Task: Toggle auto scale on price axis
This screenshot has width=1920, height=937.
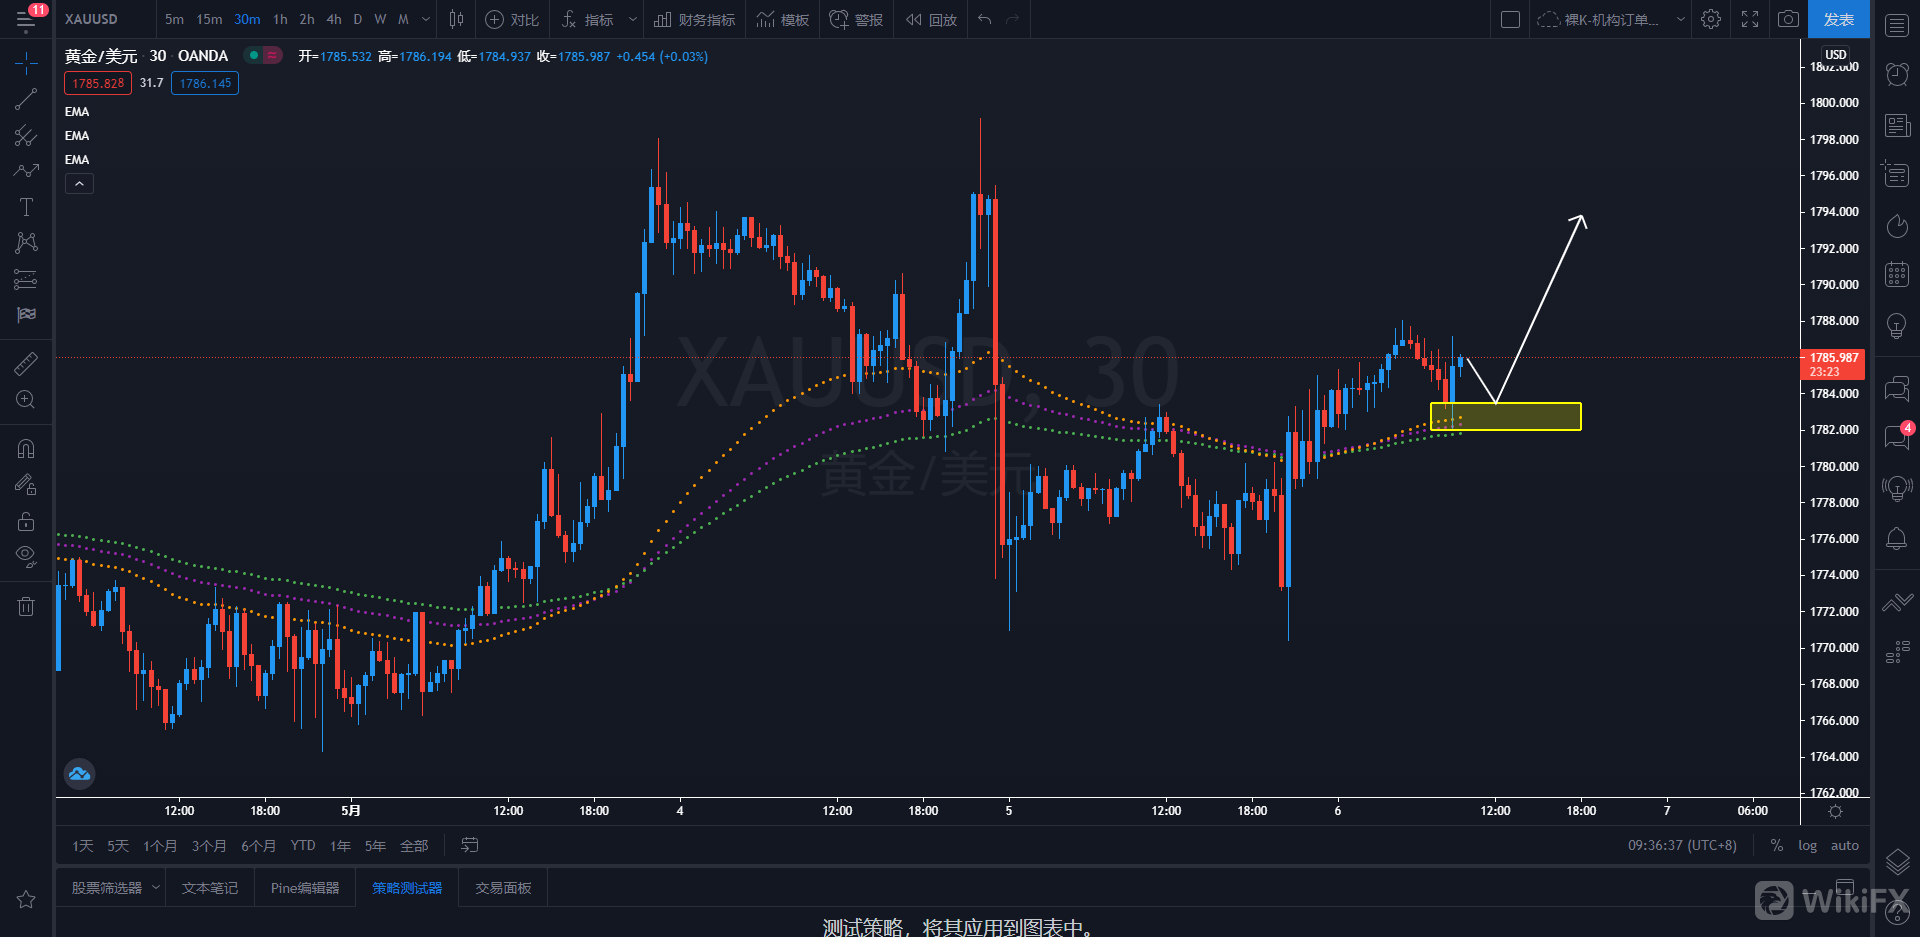Action: [x=1844, y=845]
